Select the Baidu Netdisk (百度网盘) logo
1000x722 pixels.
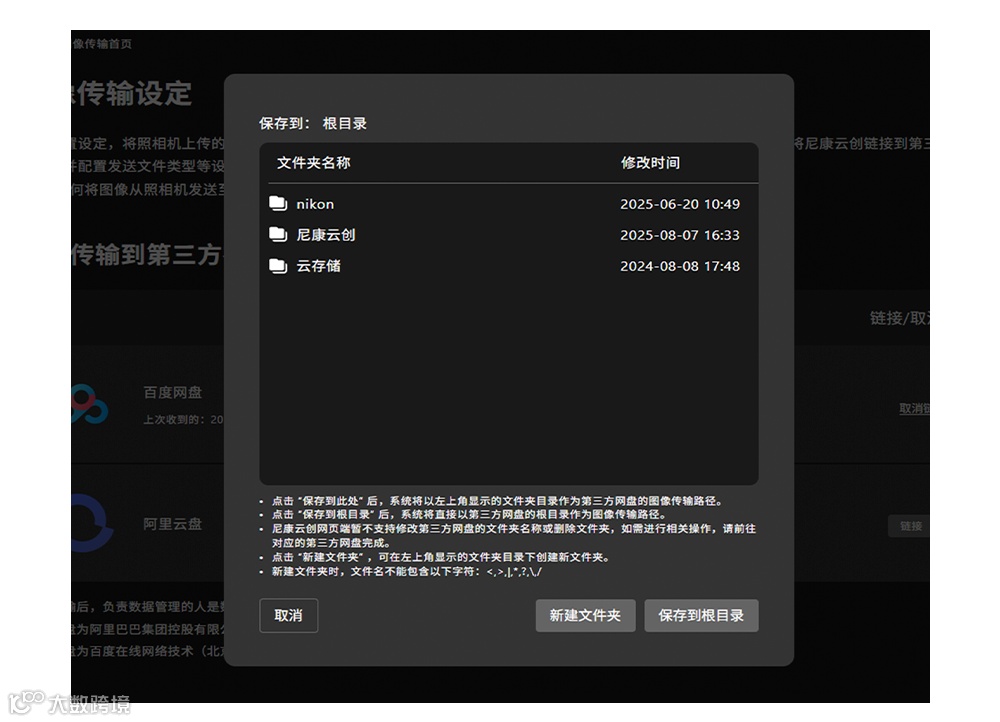point(90,404)
